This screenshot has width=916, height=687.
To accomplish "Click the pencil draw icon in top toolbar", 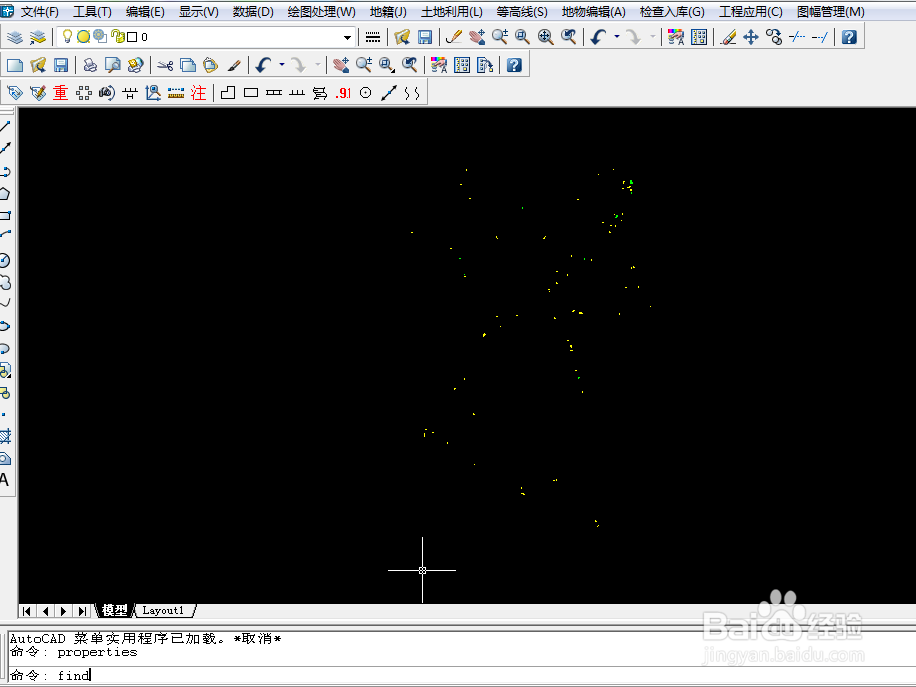I will click(x=453, y=37).
